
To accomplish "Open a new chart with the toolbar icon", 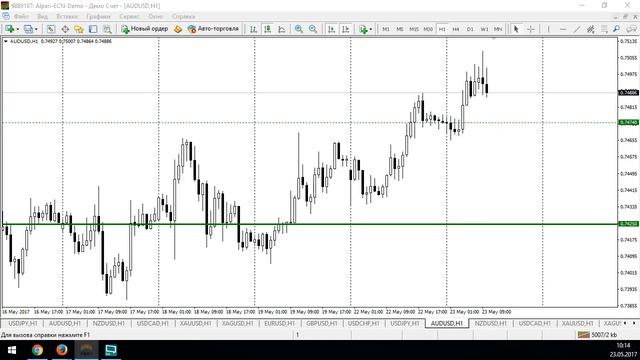I will click(x=9, y=29).
